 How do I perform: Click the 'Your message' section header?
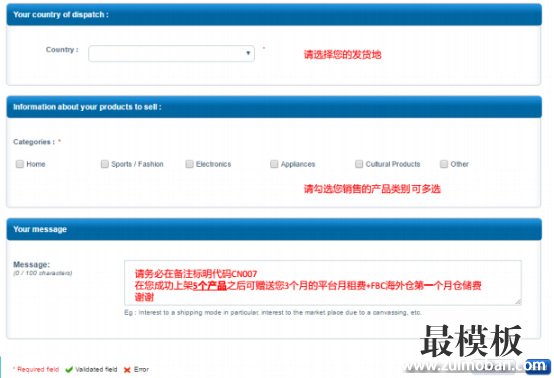(x=274, y=229)
